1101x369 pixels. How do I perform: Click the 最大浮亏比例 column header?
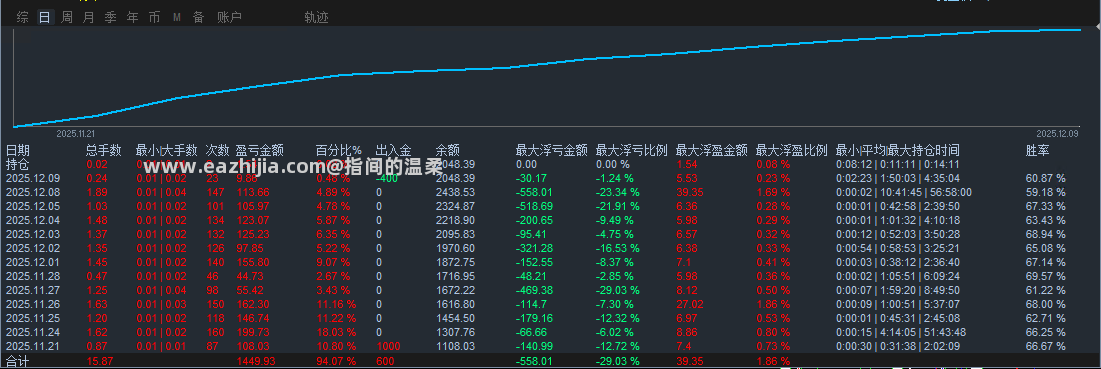click(x=631, y=150)
